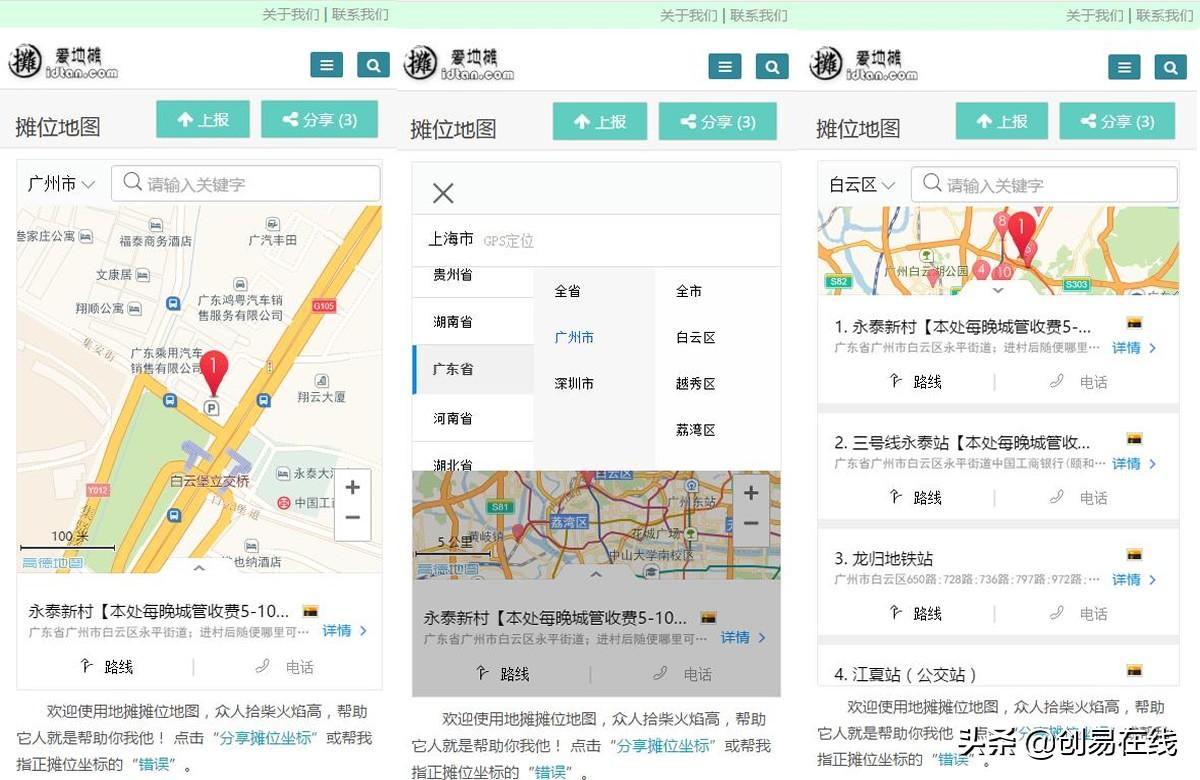Viewport: 1200px width, 780px height.
Task: Click the yellow badge icon beside 江夏站
Action: tap(1134, 670)
